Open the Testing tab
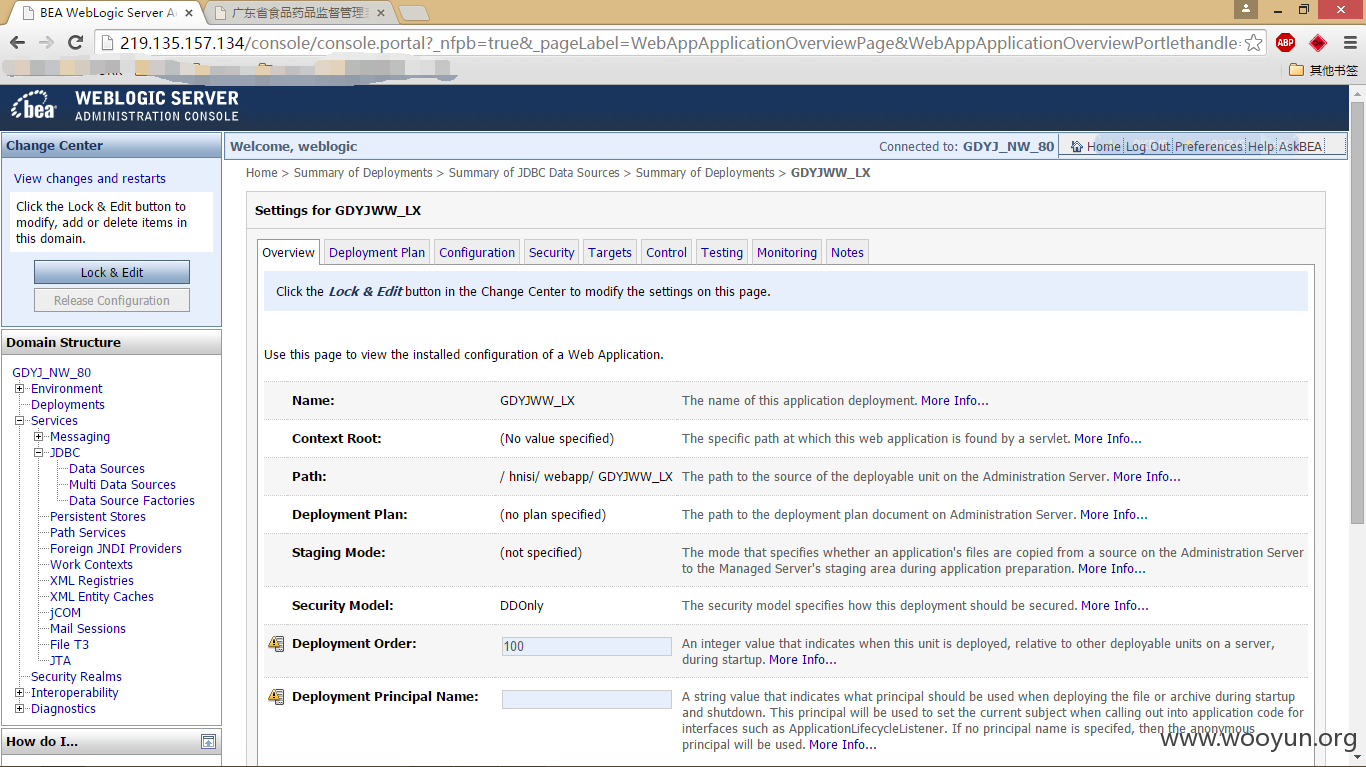This screenshot has height=767, width=1366. [722, 252]
